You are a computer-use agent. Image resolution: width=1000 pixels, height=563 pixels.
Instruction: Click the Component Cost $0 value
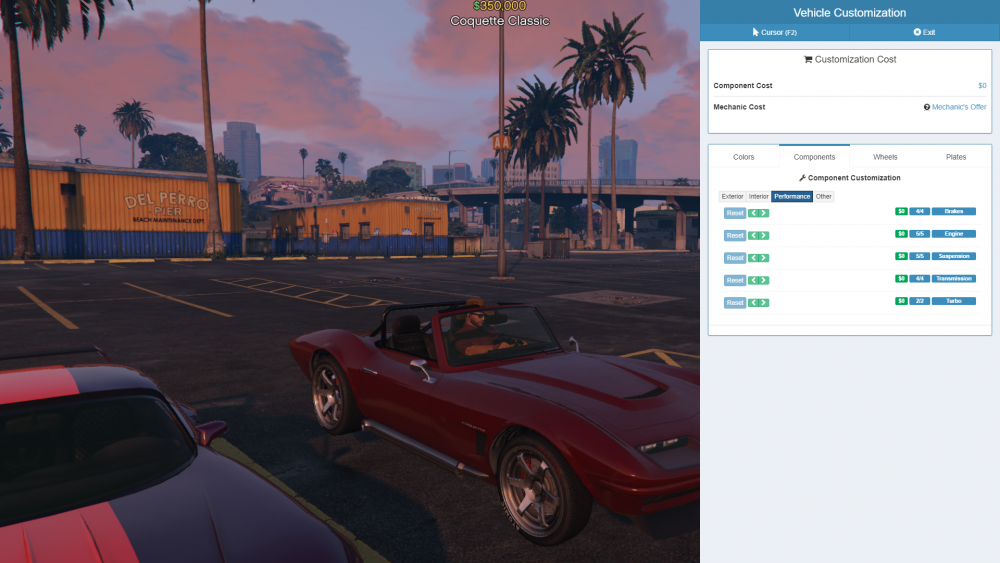click(x=982, y=85)
